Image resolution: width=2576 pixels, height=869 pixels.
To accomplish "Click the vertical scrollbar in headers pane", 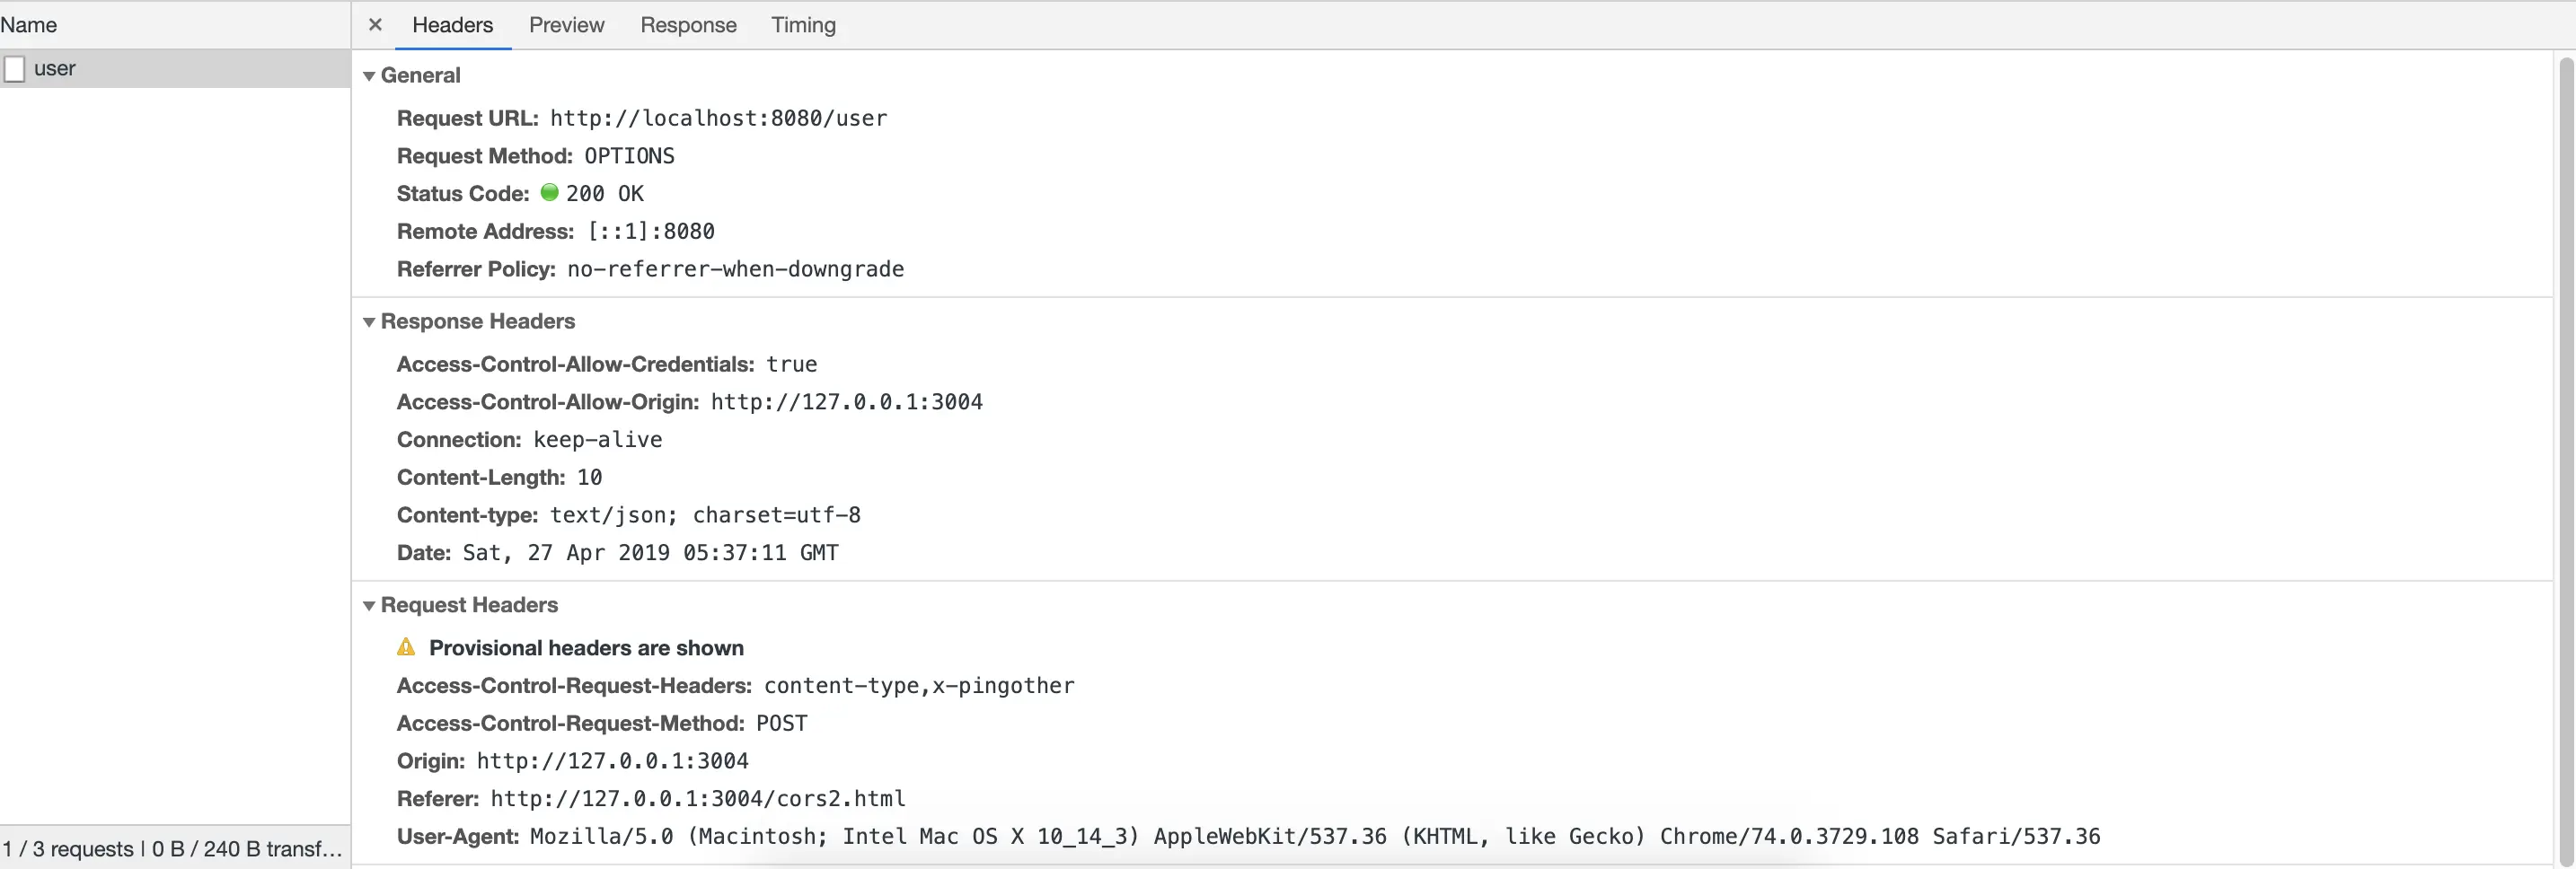I will point(2565,450).
